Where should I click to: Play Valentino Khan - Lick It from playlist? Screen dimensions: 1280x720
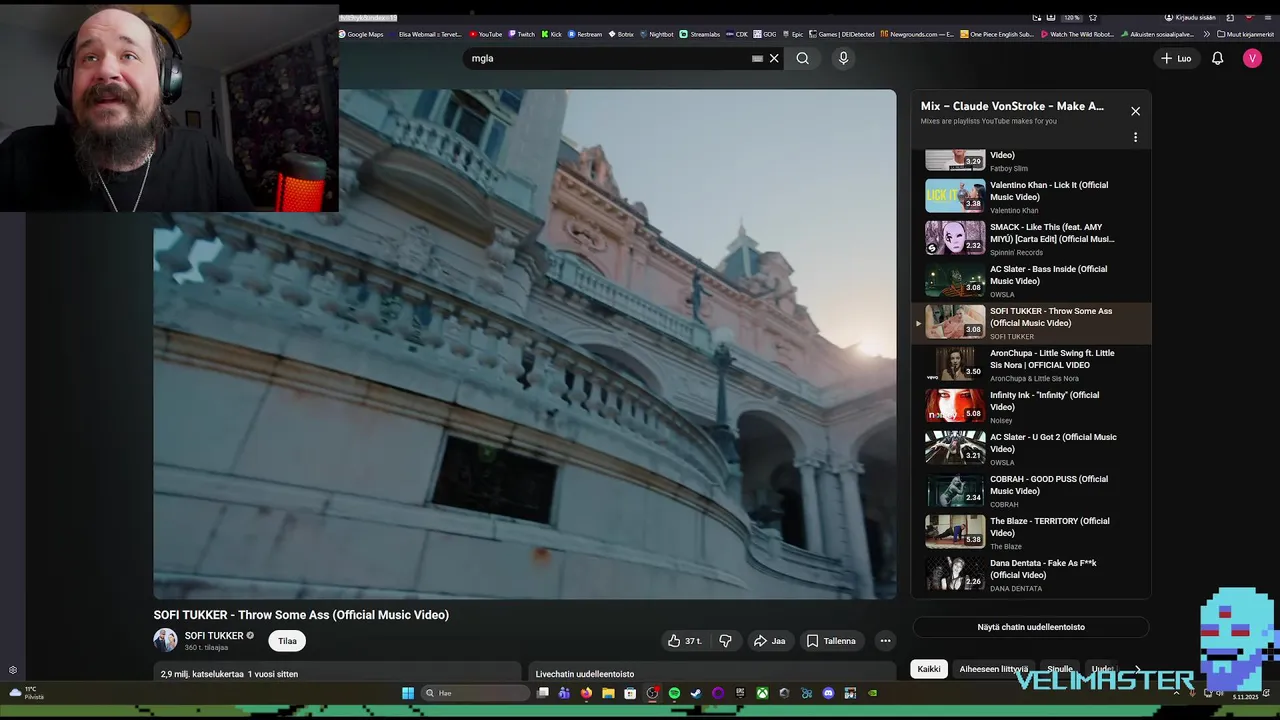[x=1031, y=197]
